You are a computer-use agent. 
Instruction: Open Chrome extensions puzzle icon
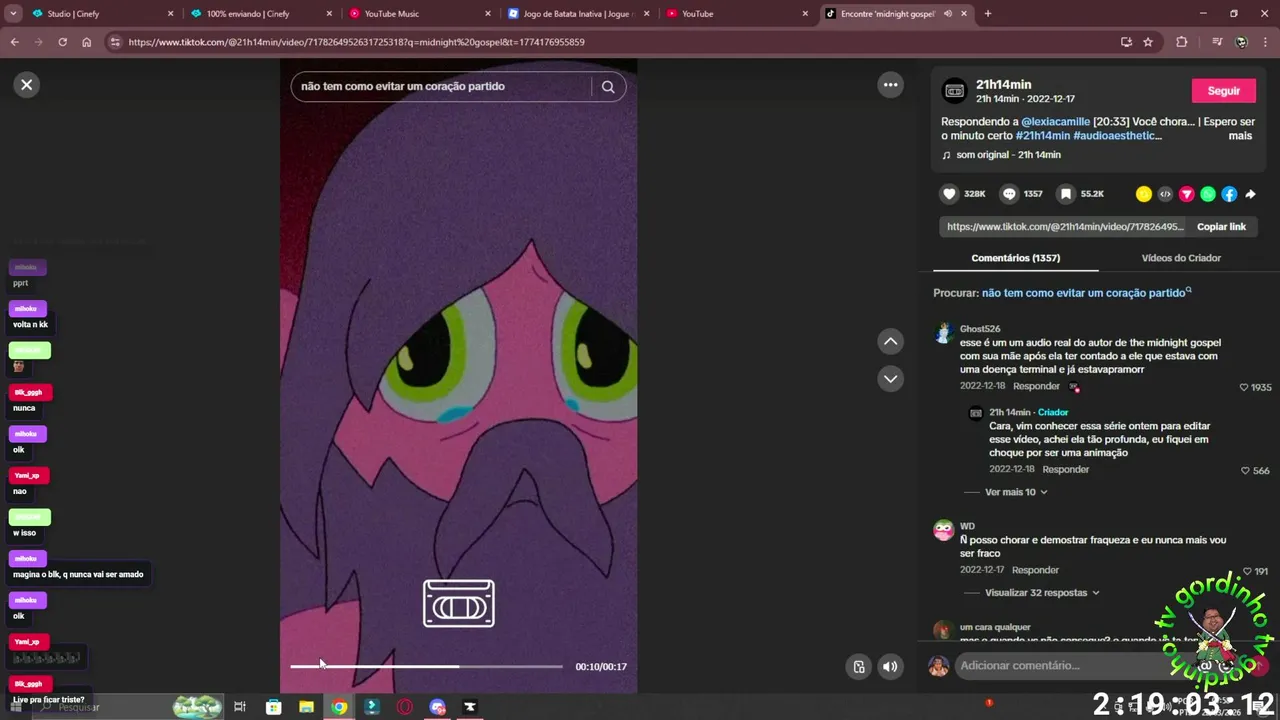[x=1182, y=42]
